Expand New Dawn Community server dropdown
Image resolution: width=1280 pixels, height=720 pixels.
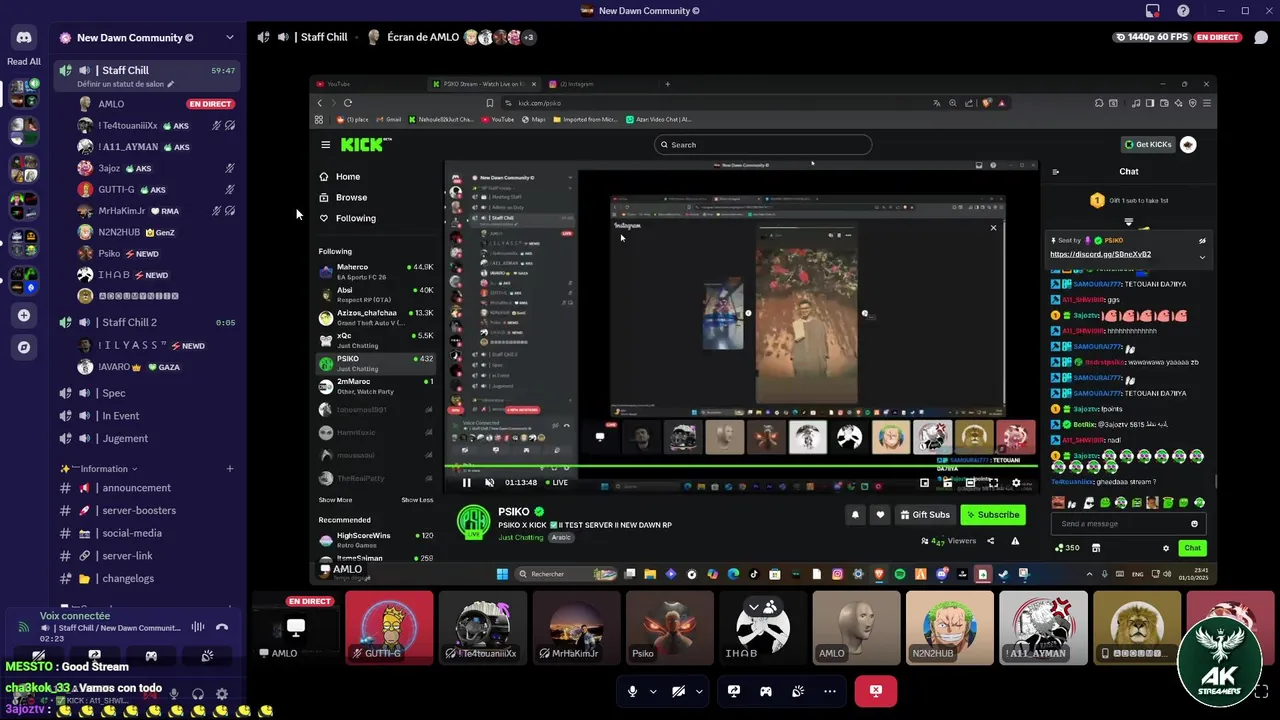point(230,38)
